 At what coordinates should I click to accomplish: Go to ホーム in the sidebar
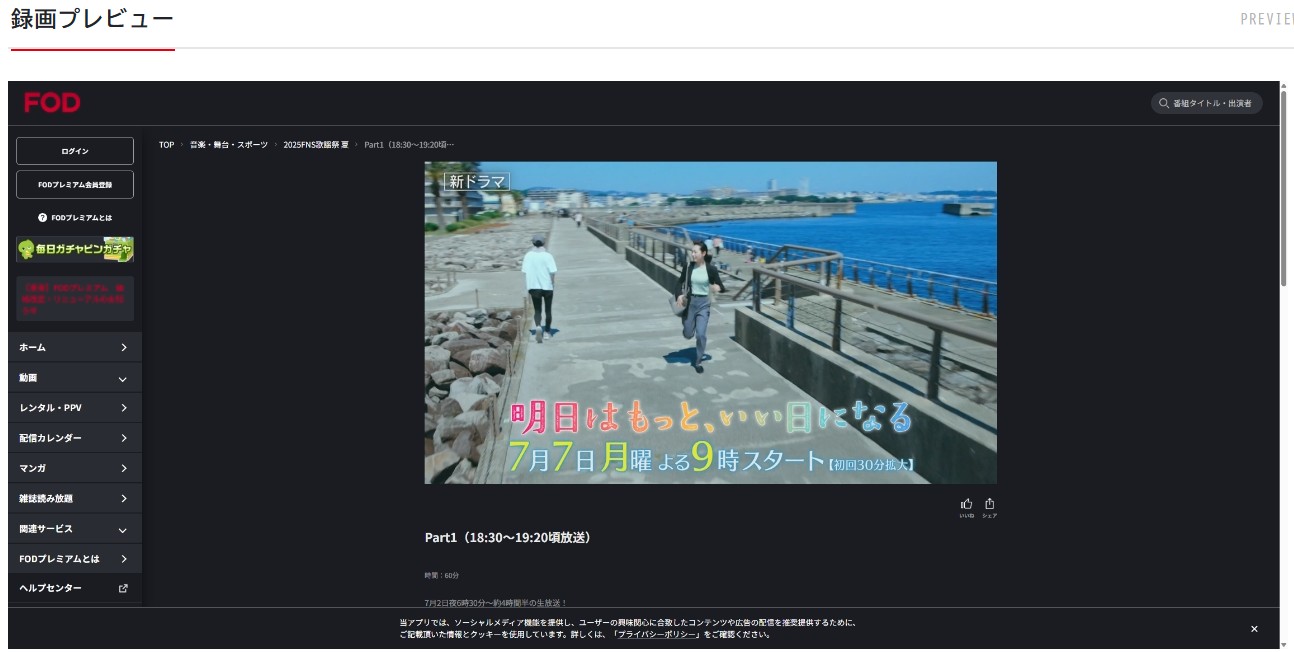click(75, 347)
